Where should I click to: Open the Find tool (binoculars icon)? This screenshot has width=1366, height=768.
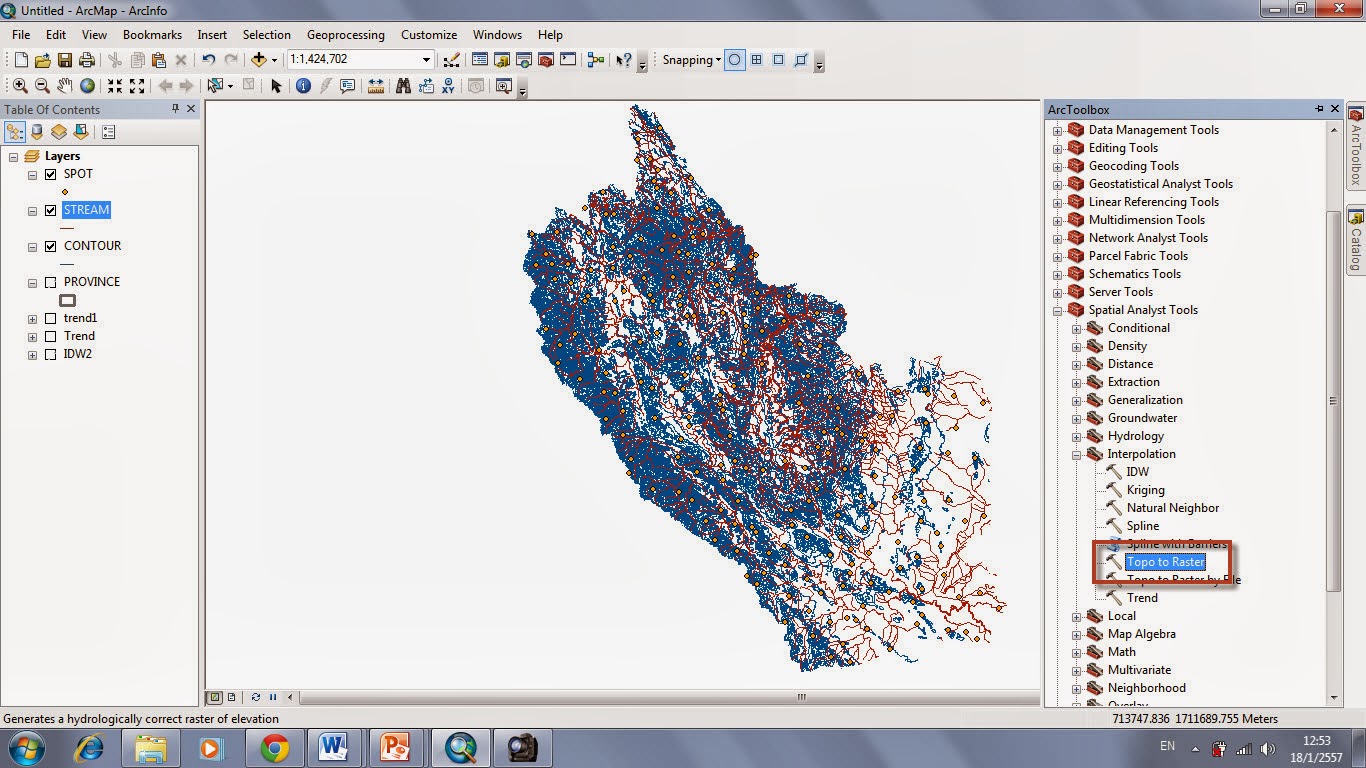click(404, 86)
